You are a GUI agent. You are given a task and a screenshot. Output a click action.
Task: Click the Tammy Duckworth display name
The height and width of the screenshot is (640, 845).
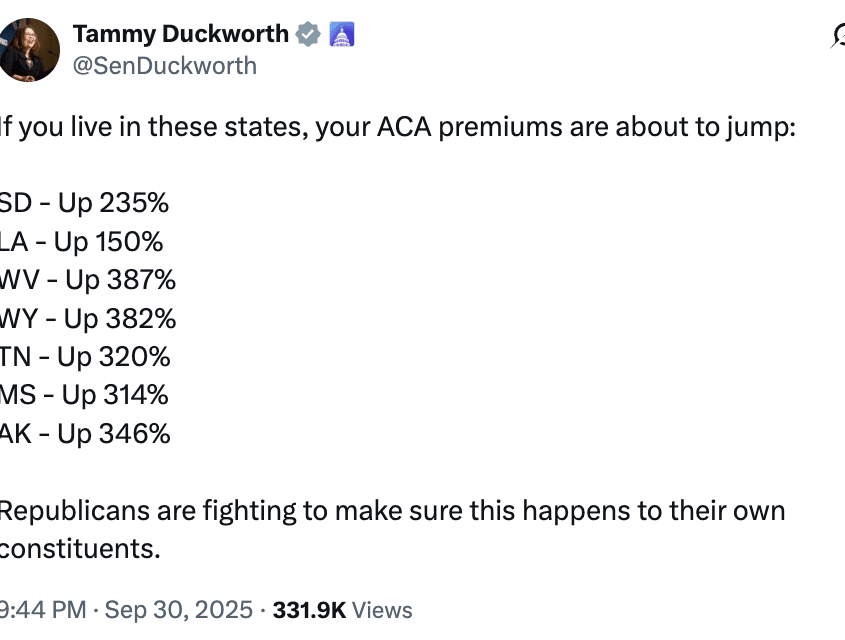[x=180, y=34]
